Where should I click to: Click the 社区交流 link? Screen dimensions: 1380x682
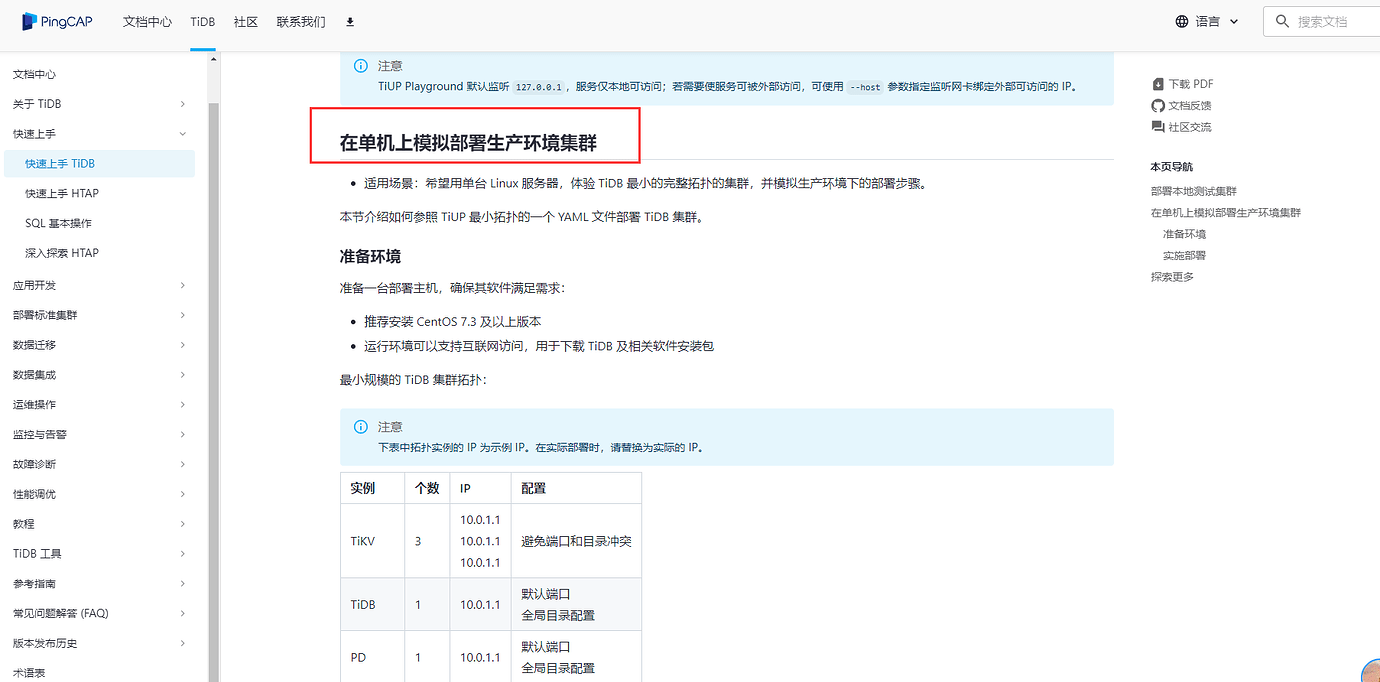point(1190,127)
